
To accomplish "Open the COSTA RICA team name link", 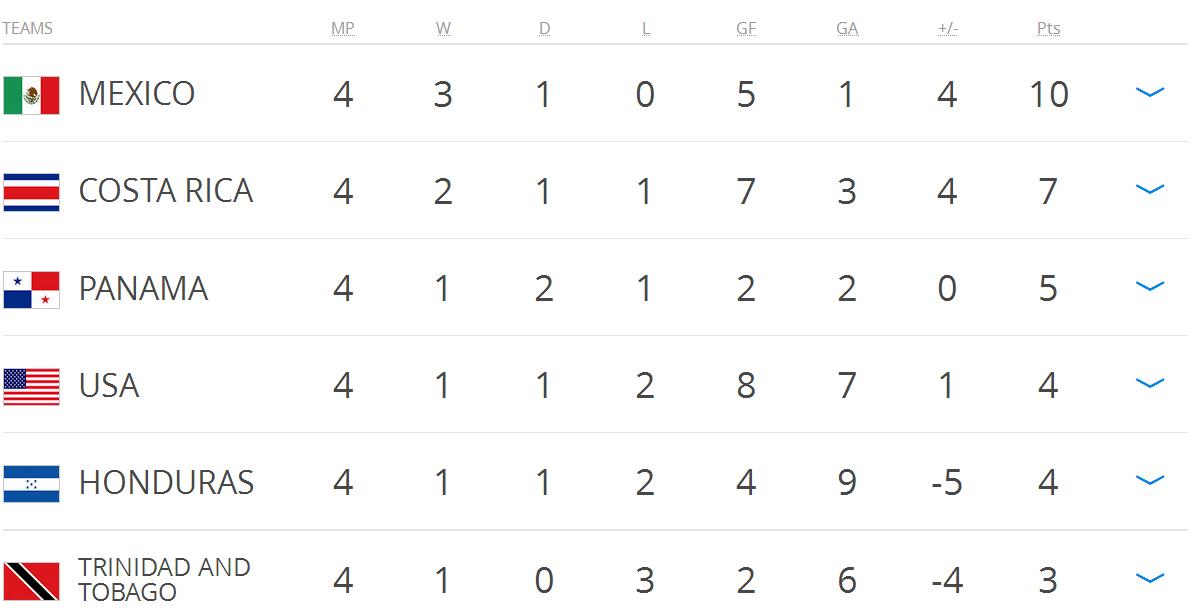I will (x=166, y=191).
